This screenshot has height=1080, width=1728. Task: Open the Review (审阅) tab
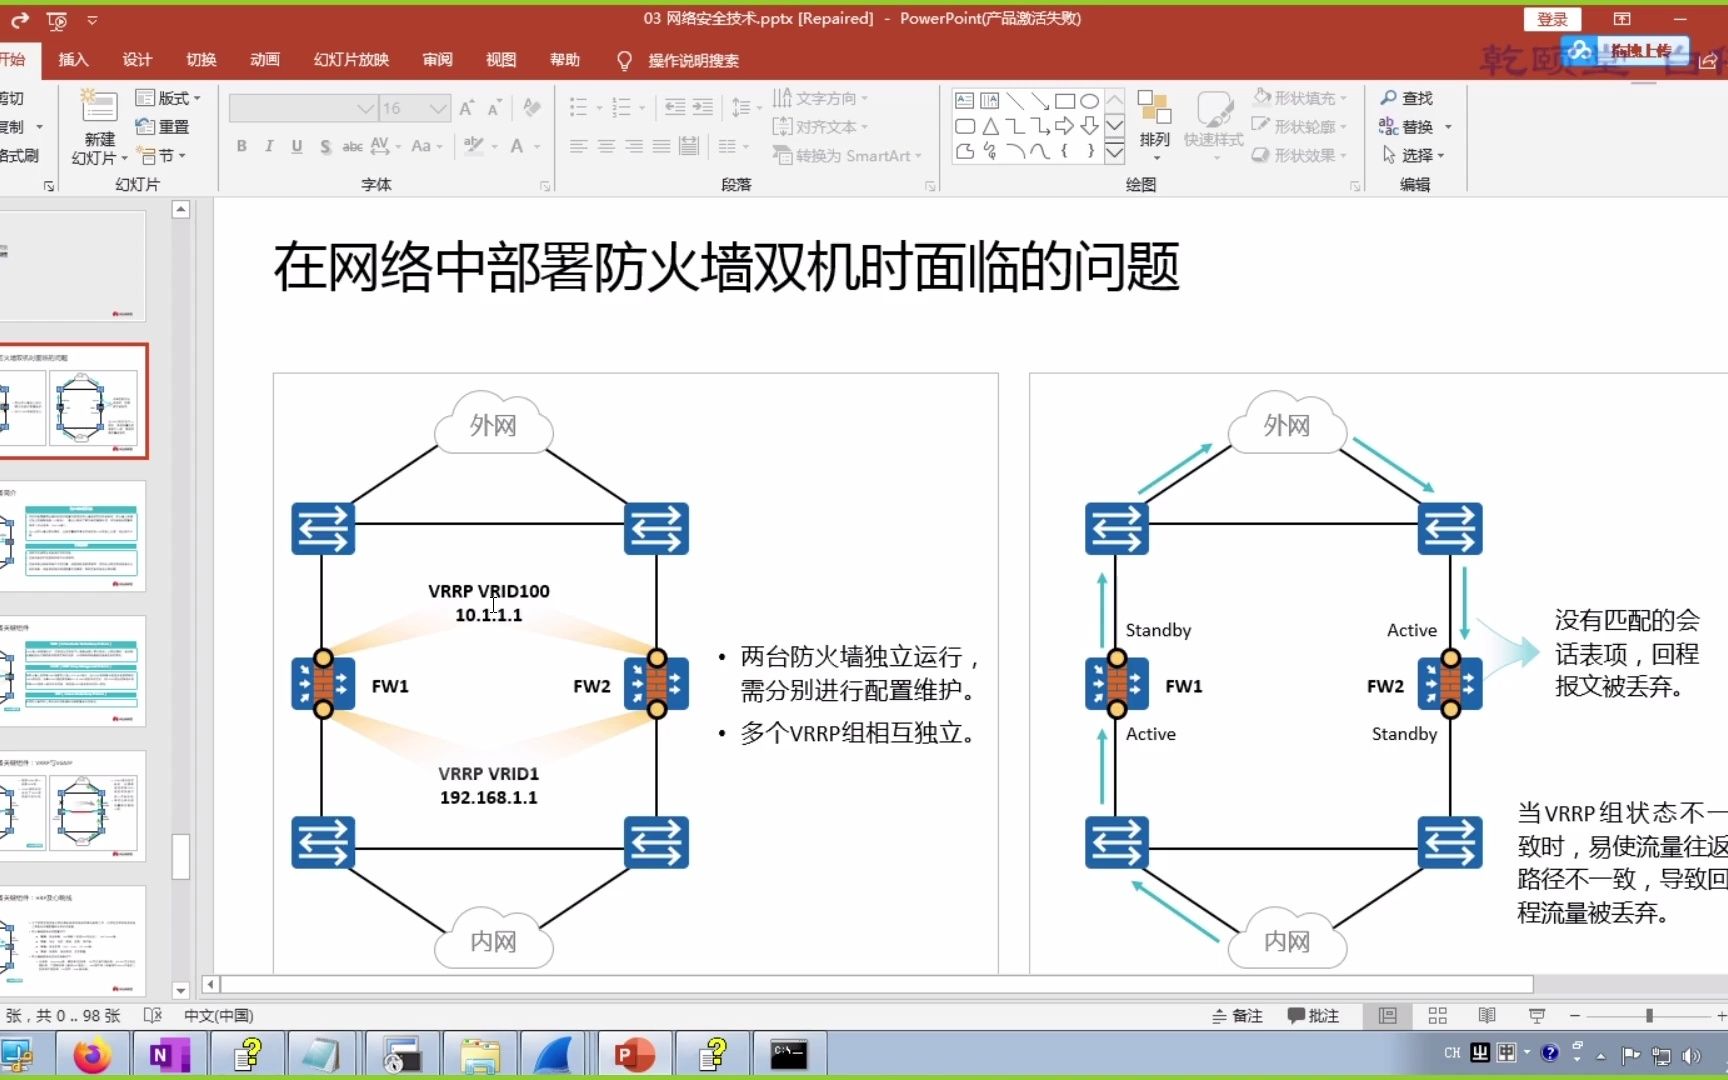point(437,60)
